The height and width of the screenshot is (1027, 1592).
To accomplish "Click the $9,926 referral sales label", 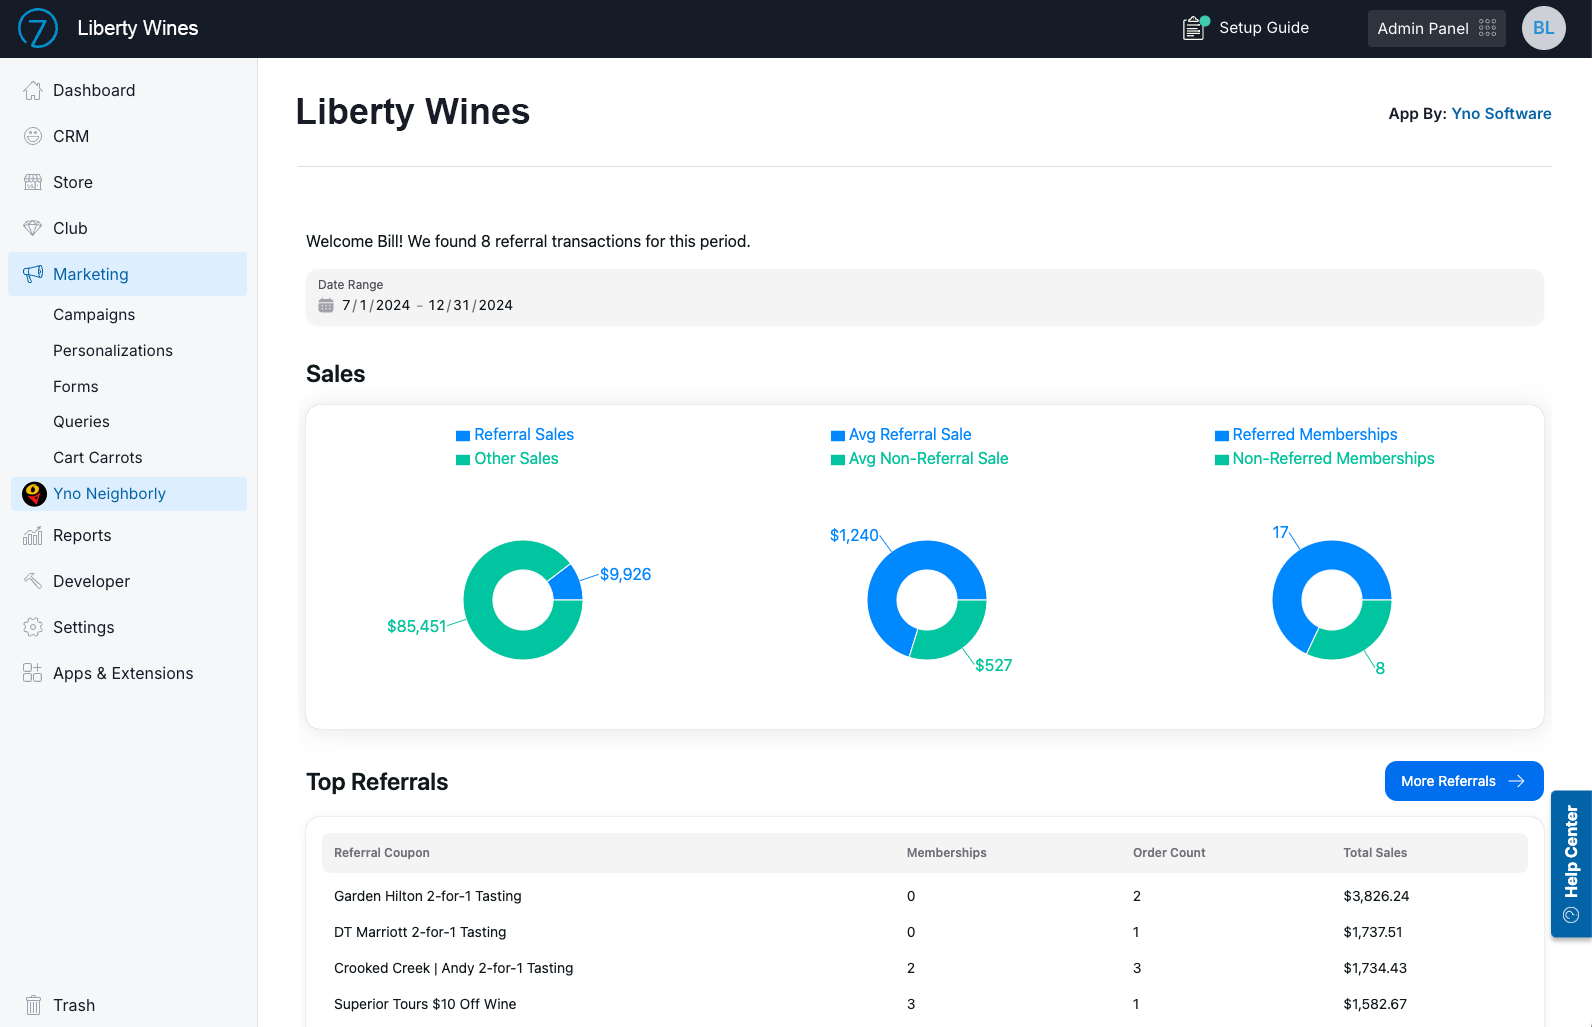I will (626, 574).
